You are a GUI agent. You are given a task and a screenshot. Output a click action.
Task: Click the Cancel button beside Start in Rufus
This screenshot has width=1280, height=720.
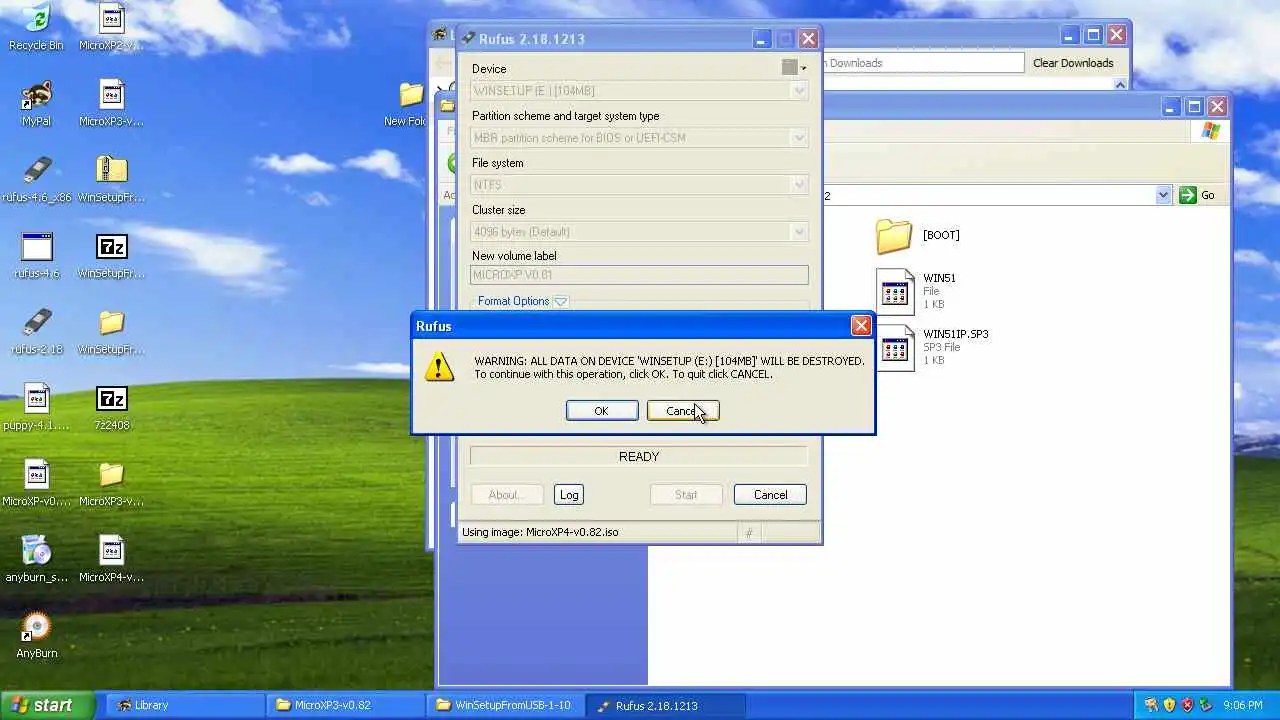(770, 495)
